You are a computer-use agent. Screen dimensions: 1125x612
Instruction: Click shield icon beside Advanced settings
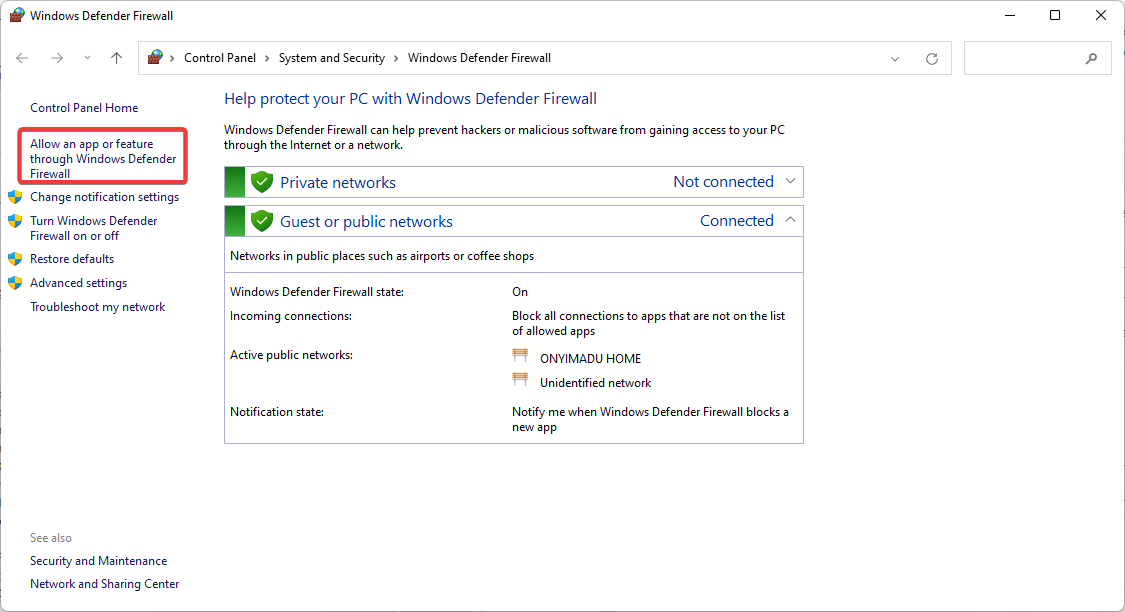tap(15, 283)
